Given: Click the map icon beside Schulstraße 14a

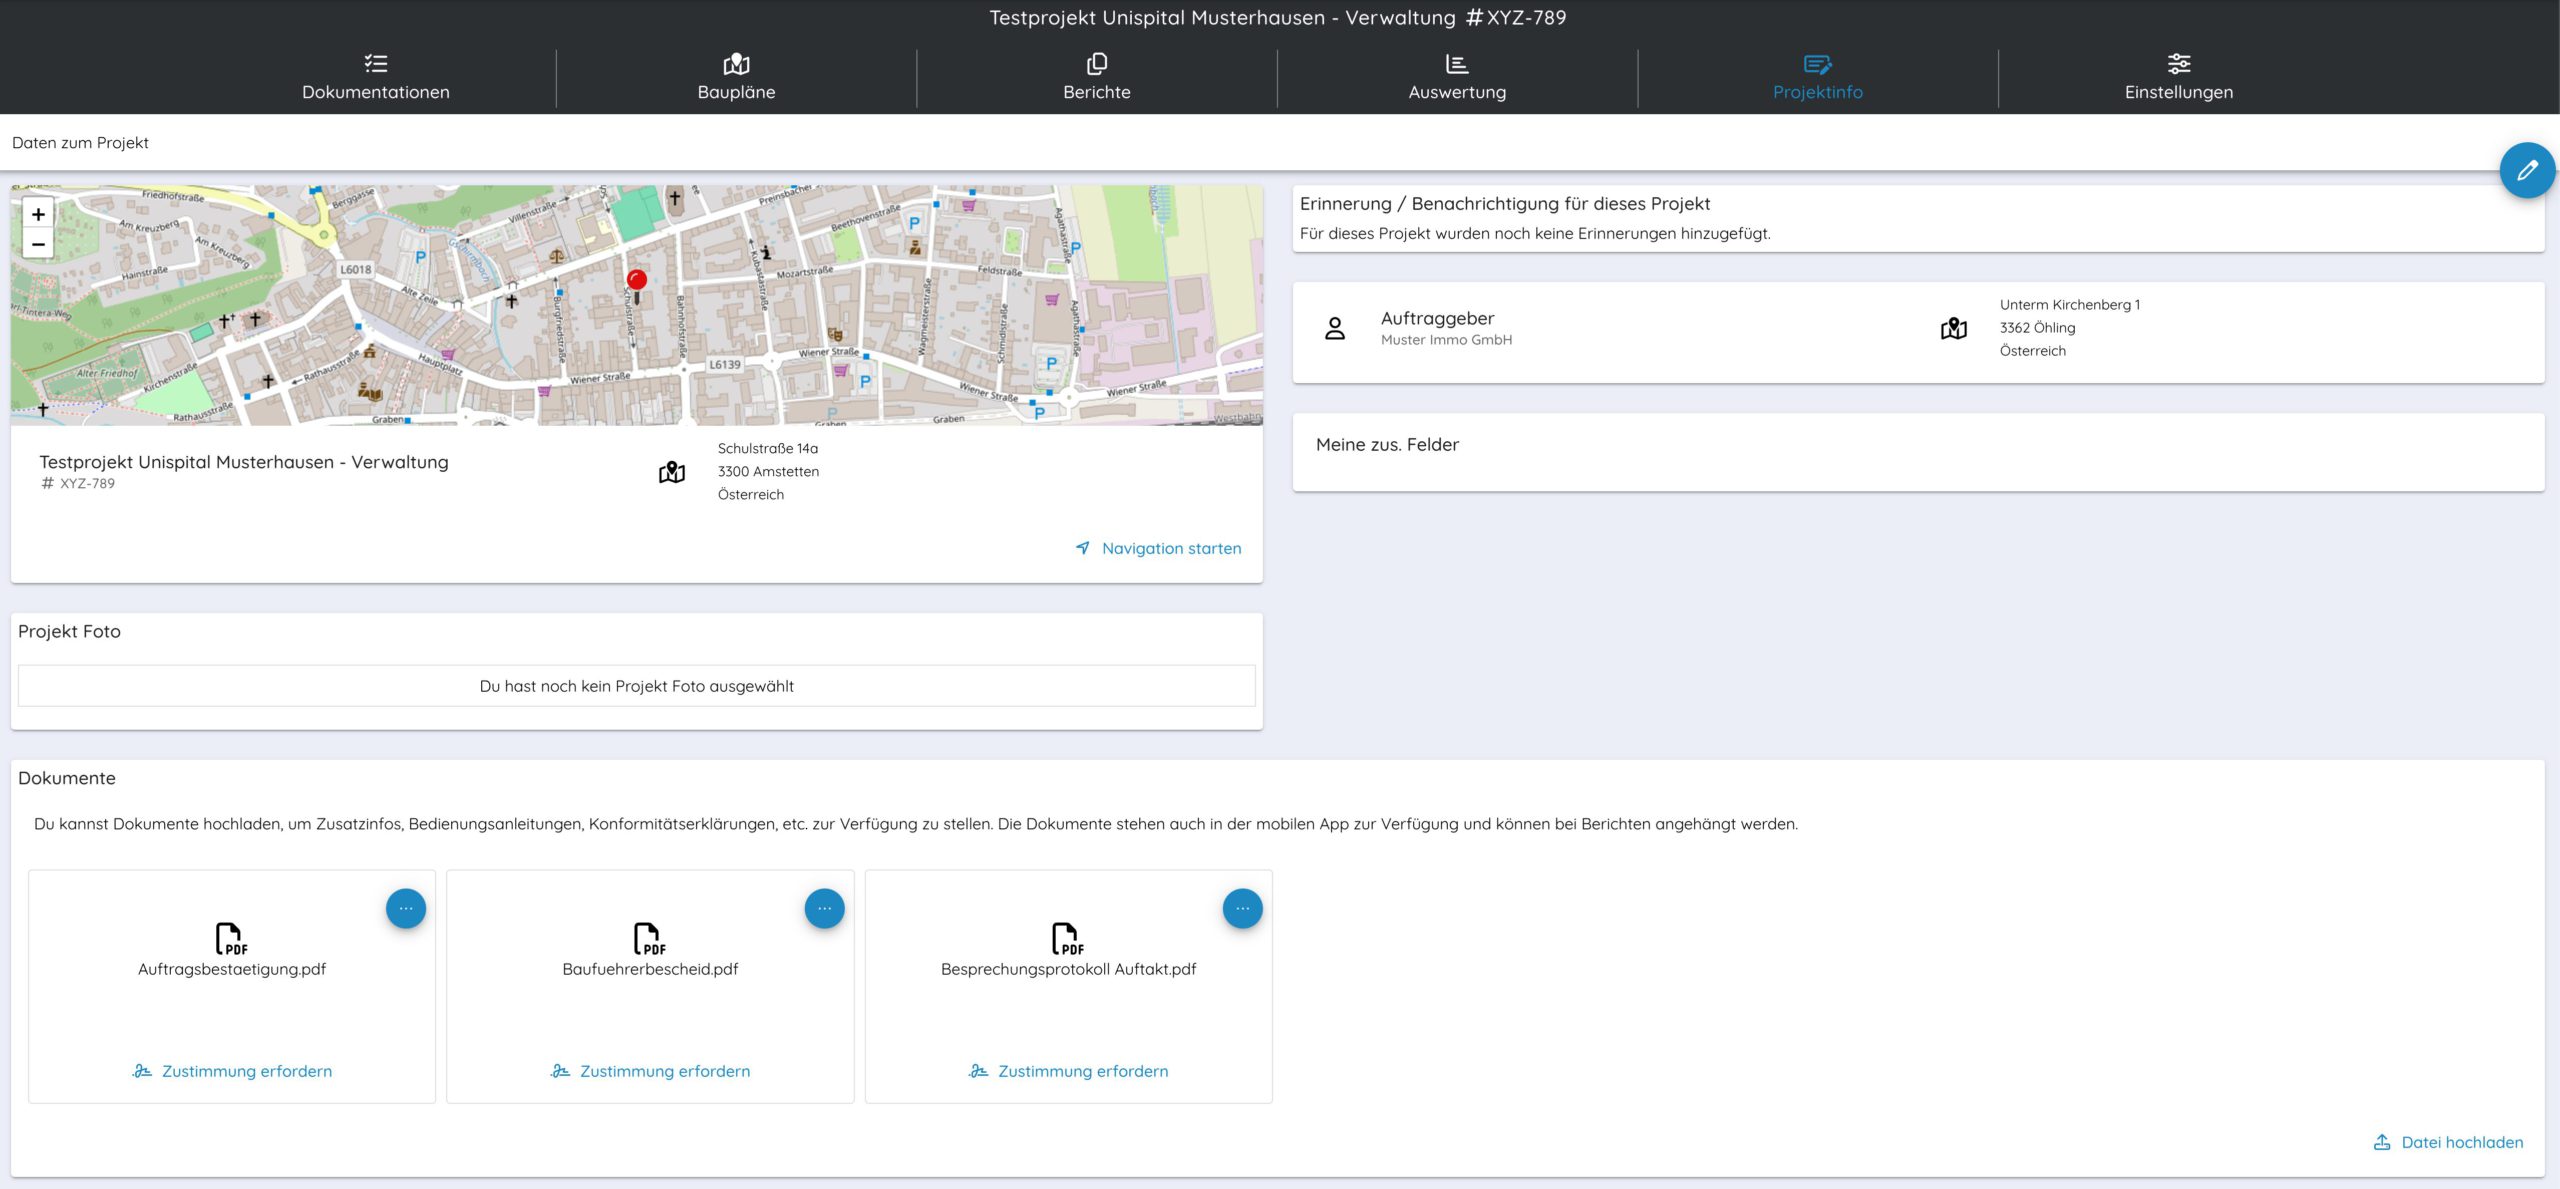Looking at the screenshot, I should click(x=672, y=472).
